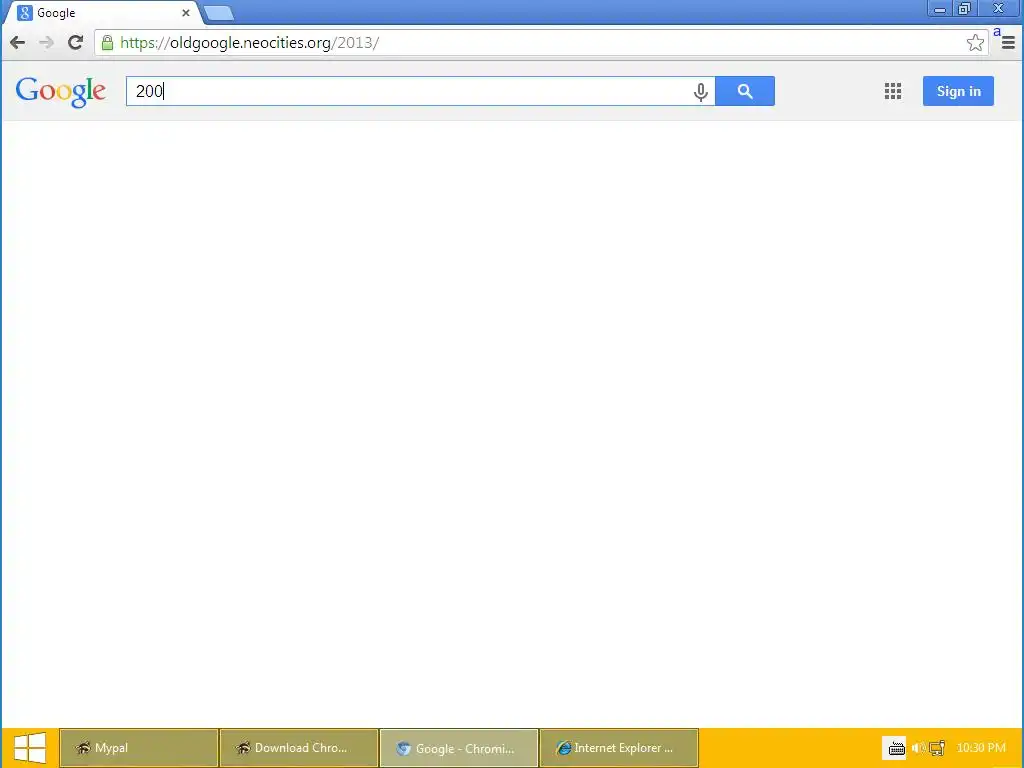Select the Google browser tab
The height and width of the screenshot is (768, 1024).
103,13
